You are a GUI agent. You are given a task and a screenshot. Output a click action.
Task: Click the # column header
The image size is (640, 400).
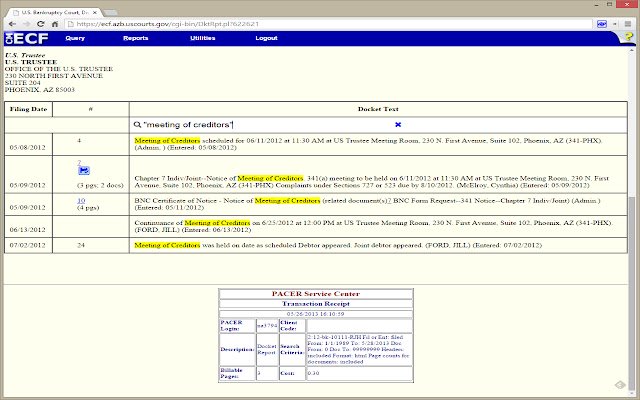pyautogui.click(x=91, y=109)
